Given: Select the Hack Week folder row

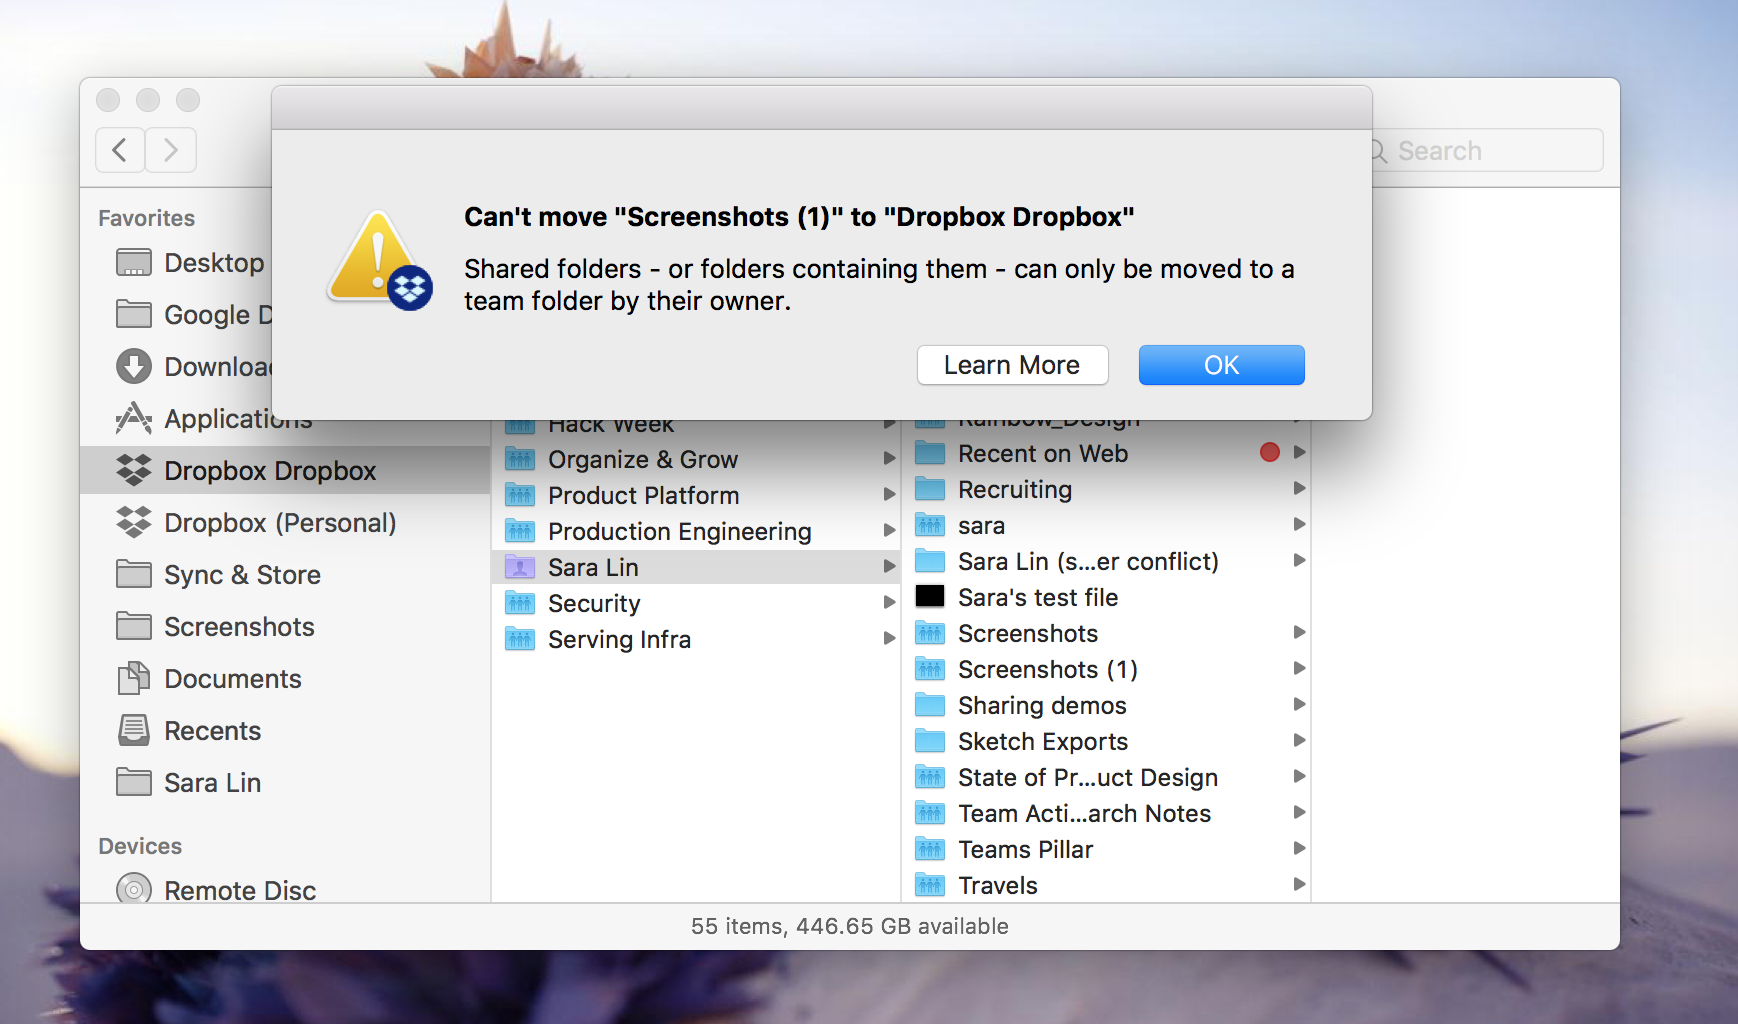Looking at the screenshot, I should point(696,427).
